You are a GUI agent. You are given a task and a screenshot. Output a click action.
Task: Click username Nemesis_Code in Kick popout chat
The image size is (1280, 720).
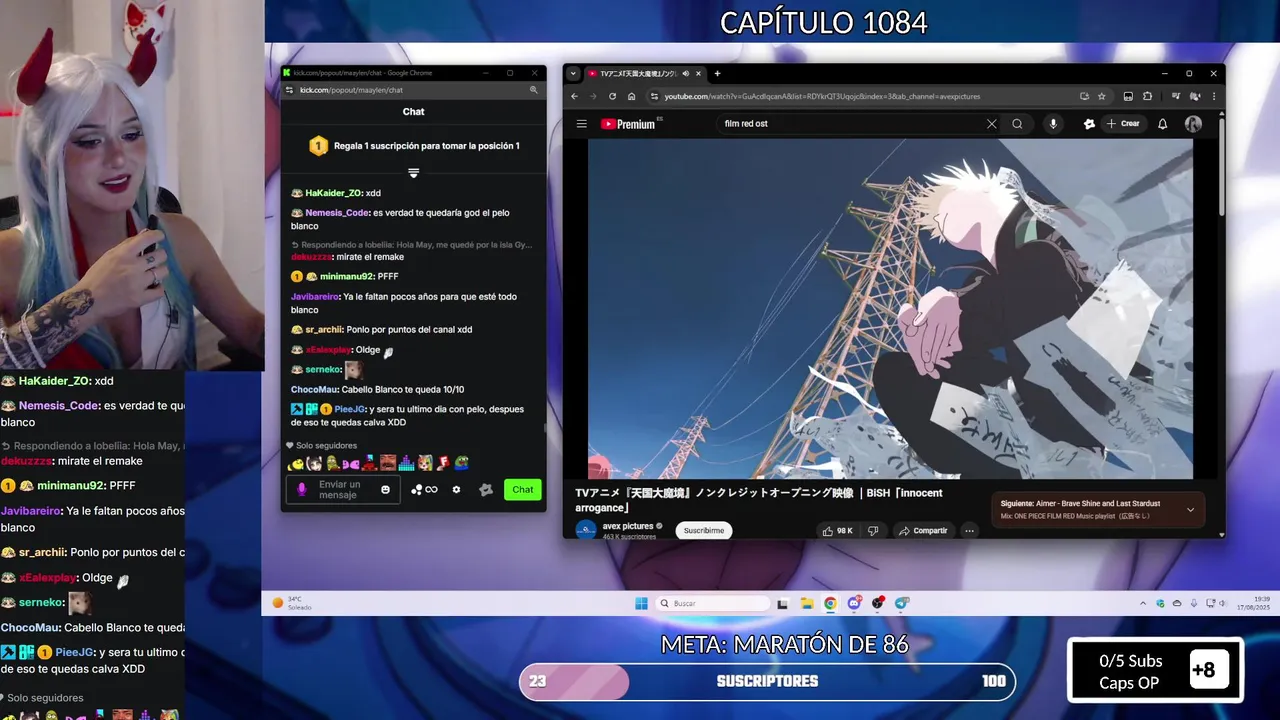coord(337,213)
